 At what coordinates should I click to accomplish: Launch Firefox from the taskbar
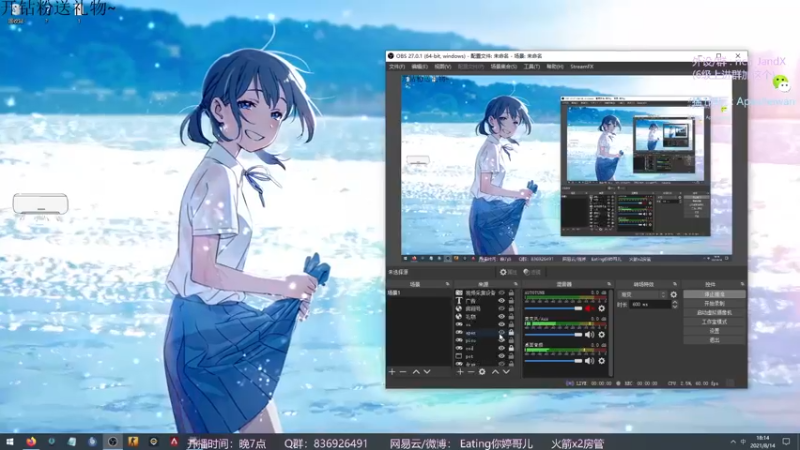tap(31, 442)
